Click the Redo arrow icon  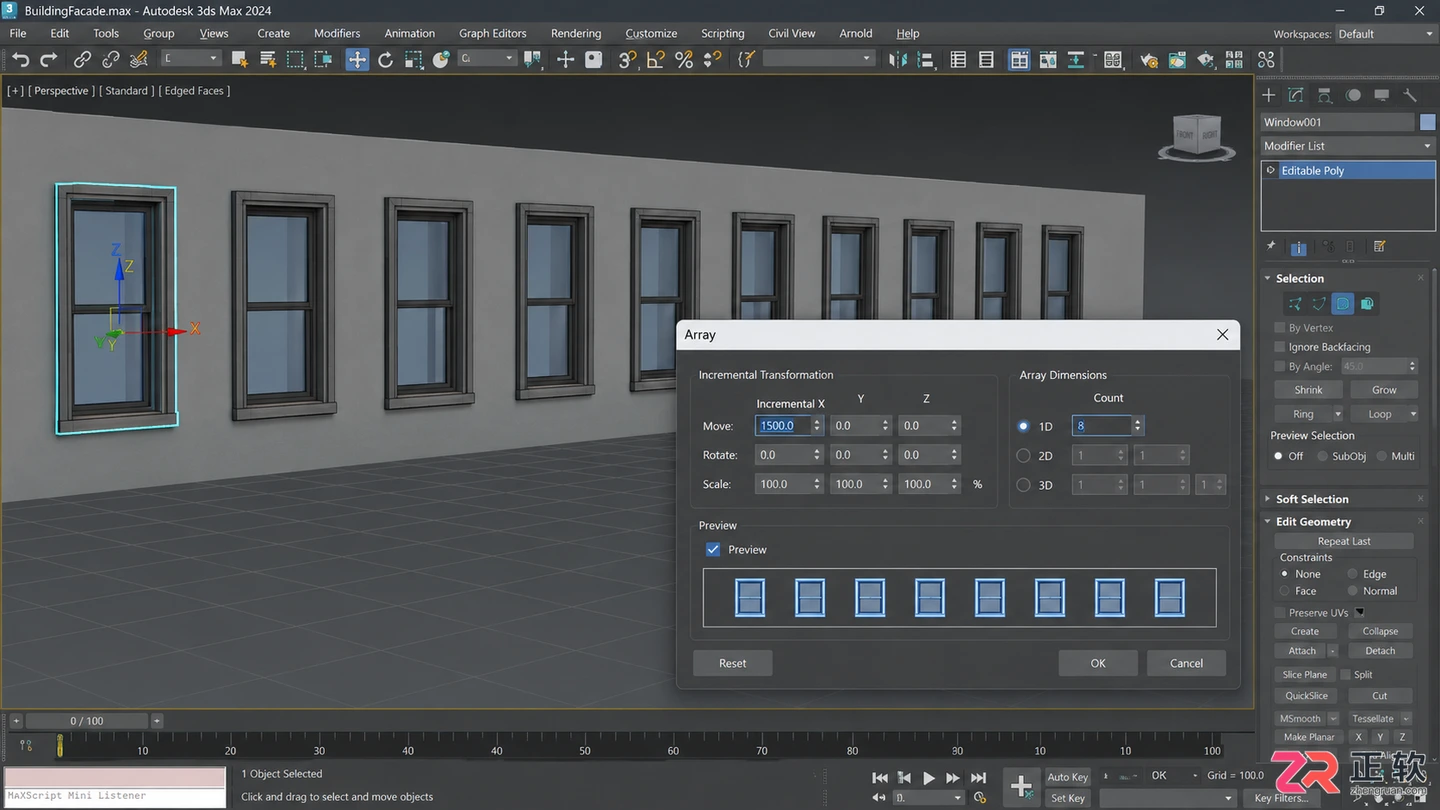(x=48, y=60)
